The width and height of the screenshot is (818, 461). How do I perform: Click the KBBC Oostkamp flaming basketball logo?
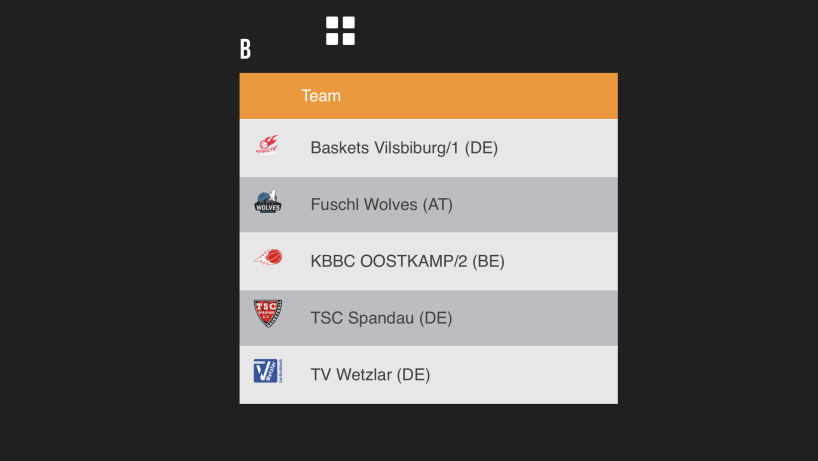268,257
